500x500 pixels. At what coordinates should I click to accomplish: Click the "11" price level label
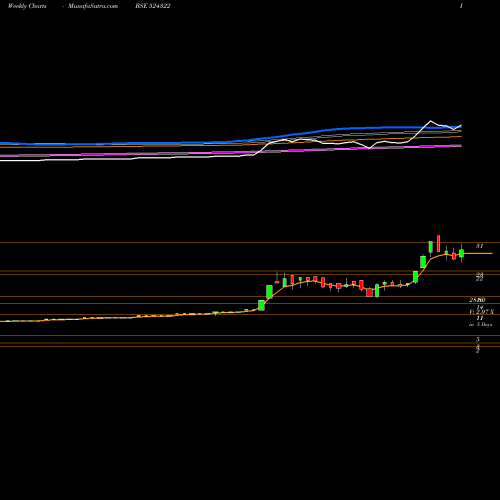tap(479, 318)
